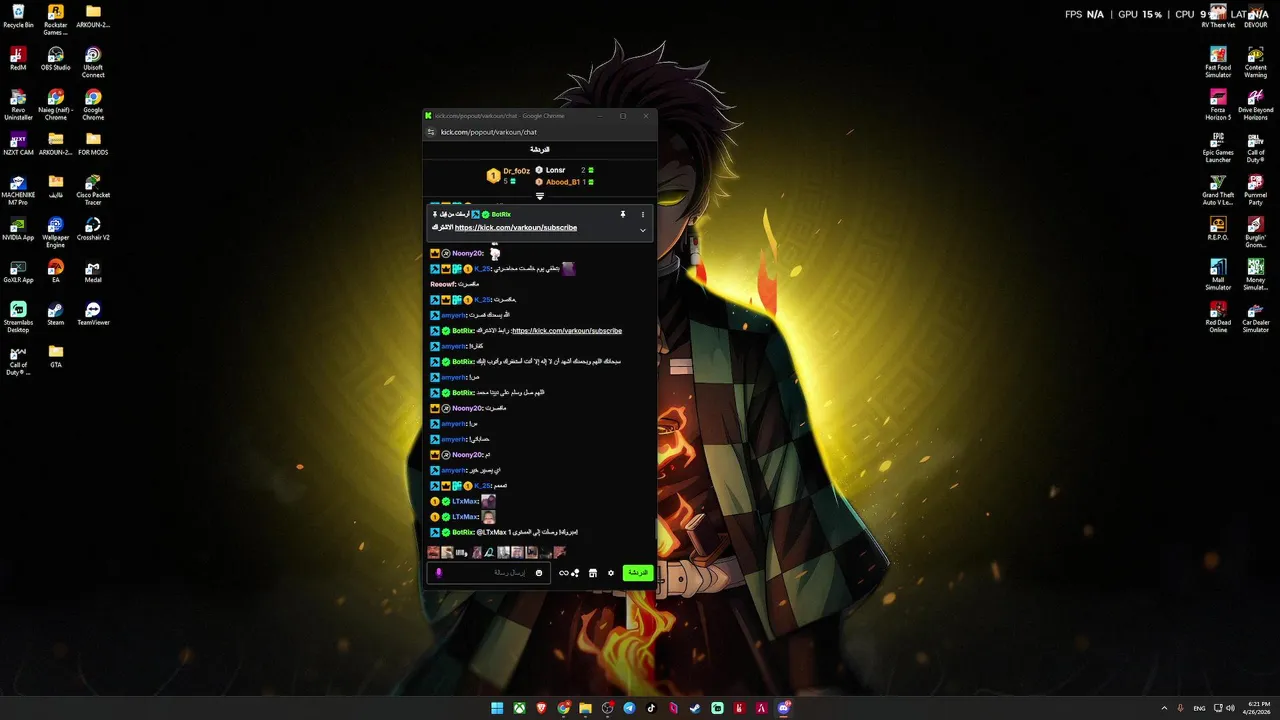Image resolution: width=1280 pixels, height=720 pixels.
Task: Select Abood_B1 on the leaderboard
Action: (x=563, y=182)
